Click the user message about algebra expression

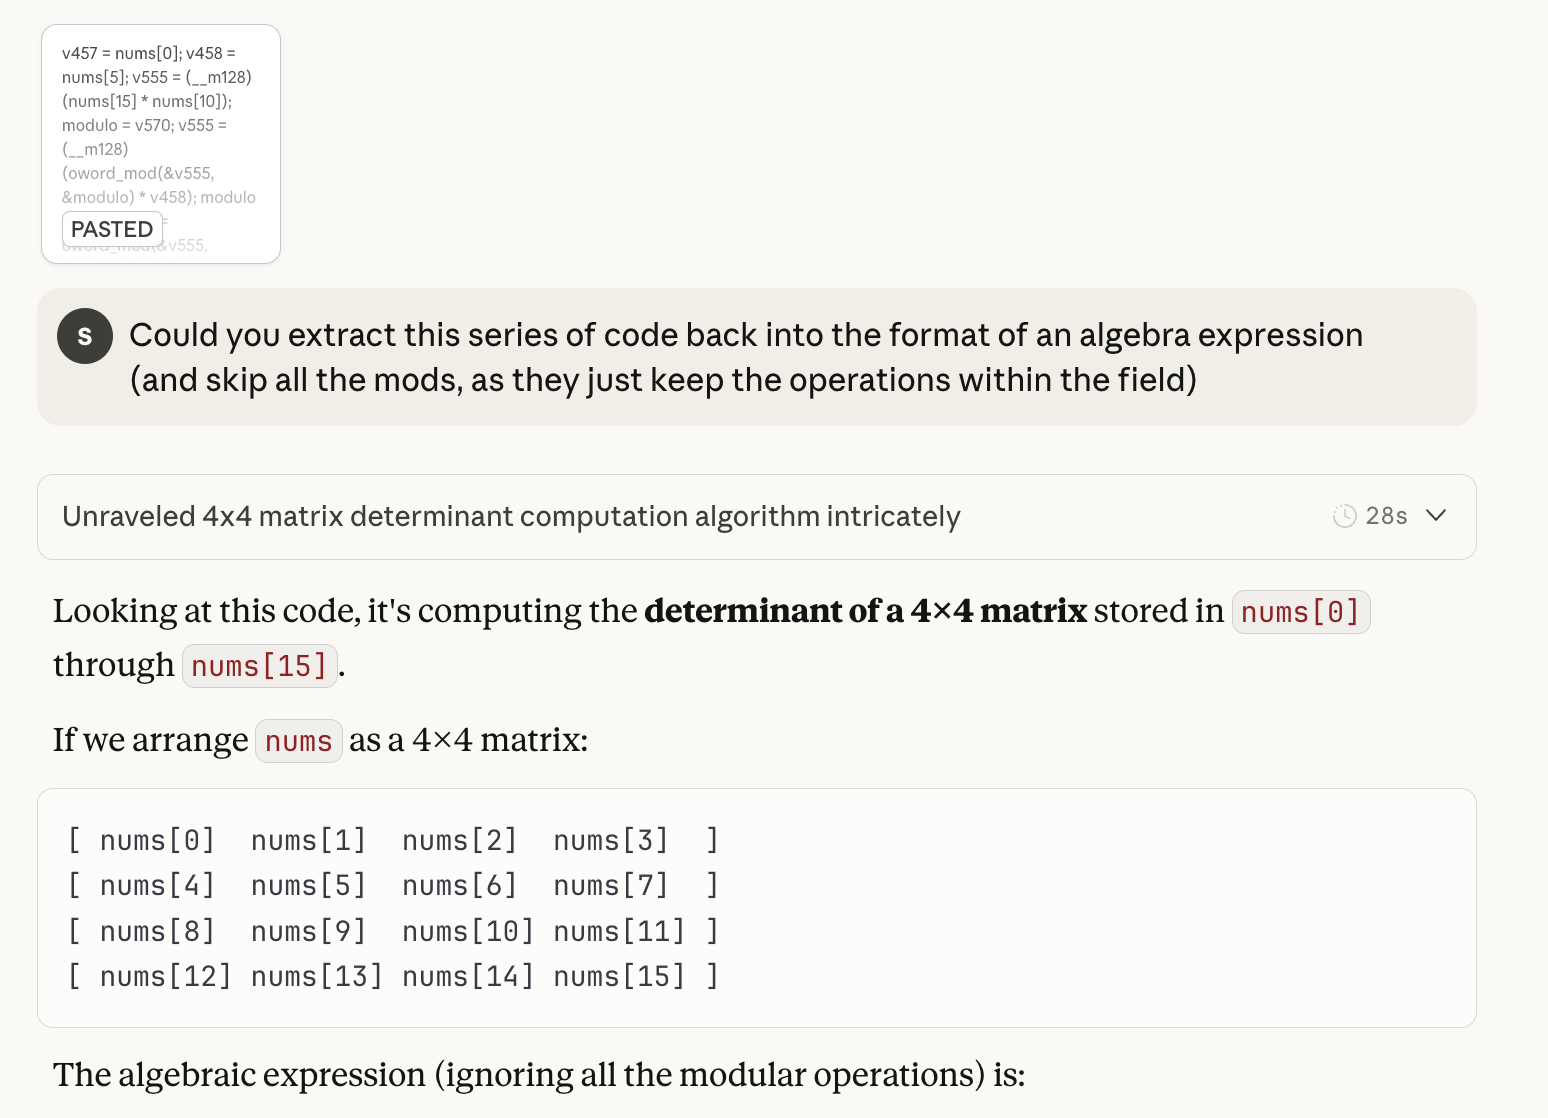click(745, 357)
